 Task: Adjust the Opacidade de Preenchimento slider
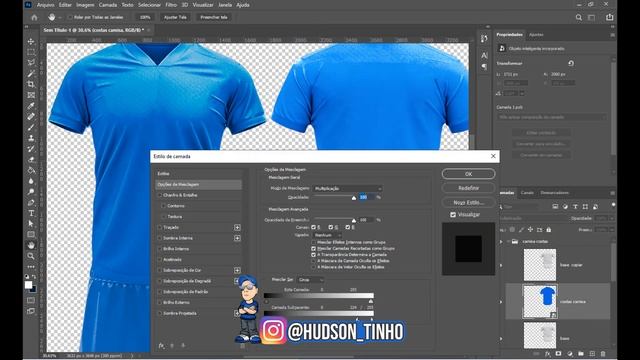tap(354, 220)
